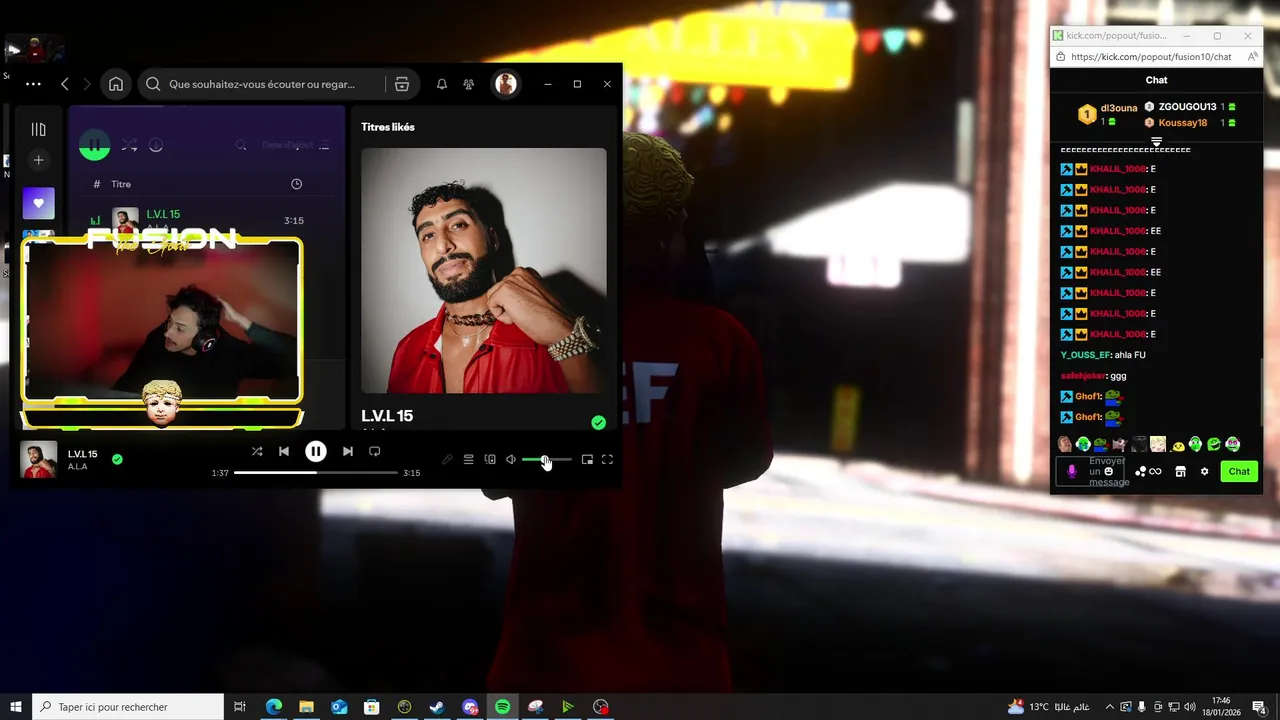
Task: Open Kick chat settings gear
Action: 1204,471
